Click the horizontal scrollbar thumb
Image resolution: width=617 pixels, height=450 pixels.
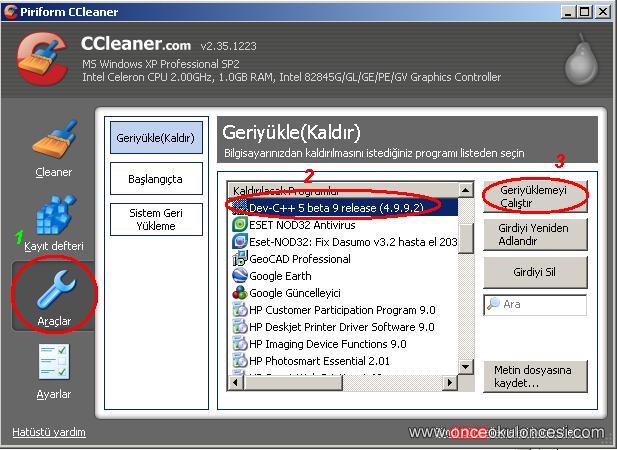[292, 382]
